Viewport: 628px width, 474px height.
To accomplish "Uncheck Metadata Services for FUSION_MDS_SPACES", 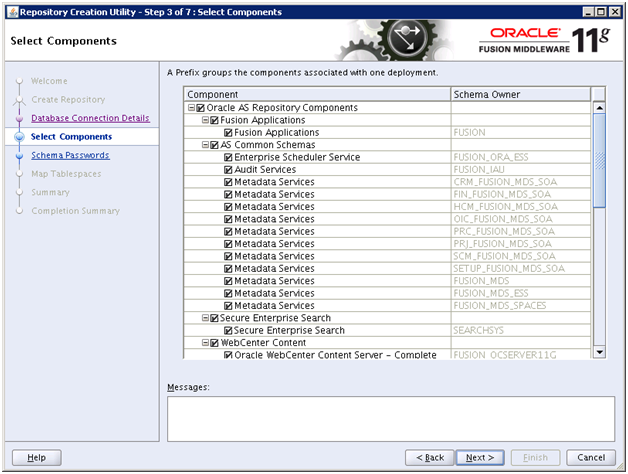I will [x=228, y=306].
